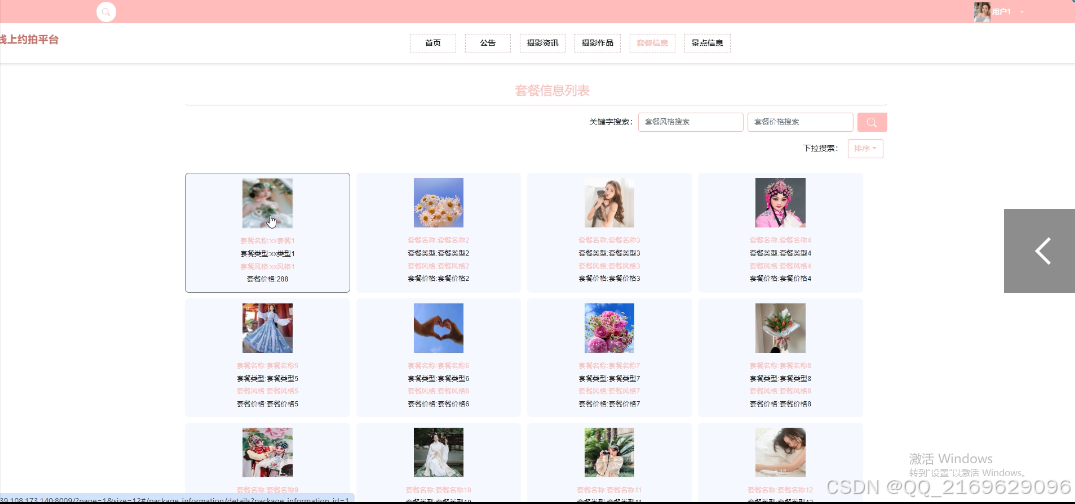
Task: Focus the 套餐风格搜索 input field
Action: coord(690,122)
